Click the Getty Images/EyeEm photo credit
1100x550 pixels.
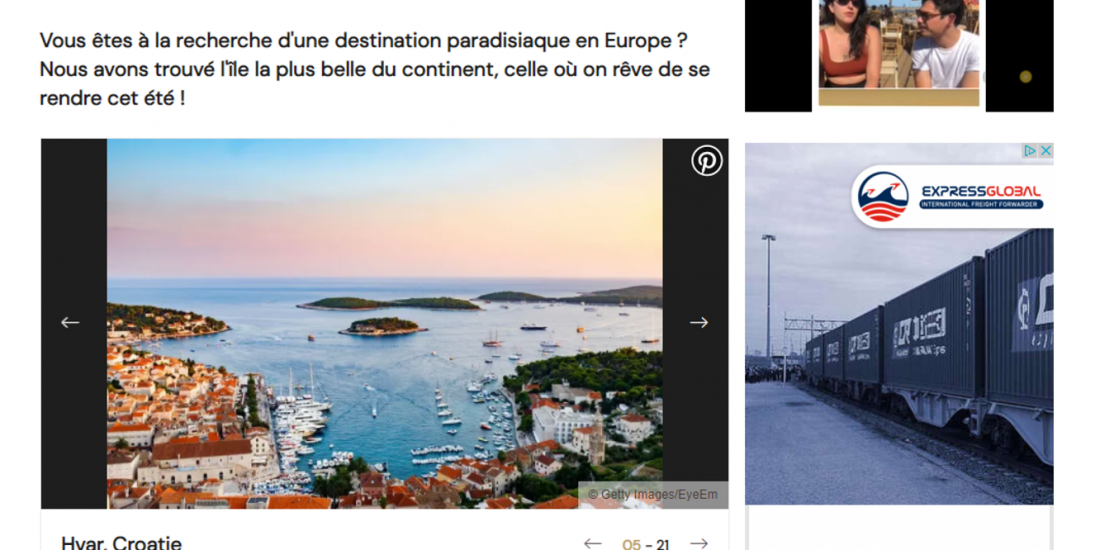click(652, 495)
